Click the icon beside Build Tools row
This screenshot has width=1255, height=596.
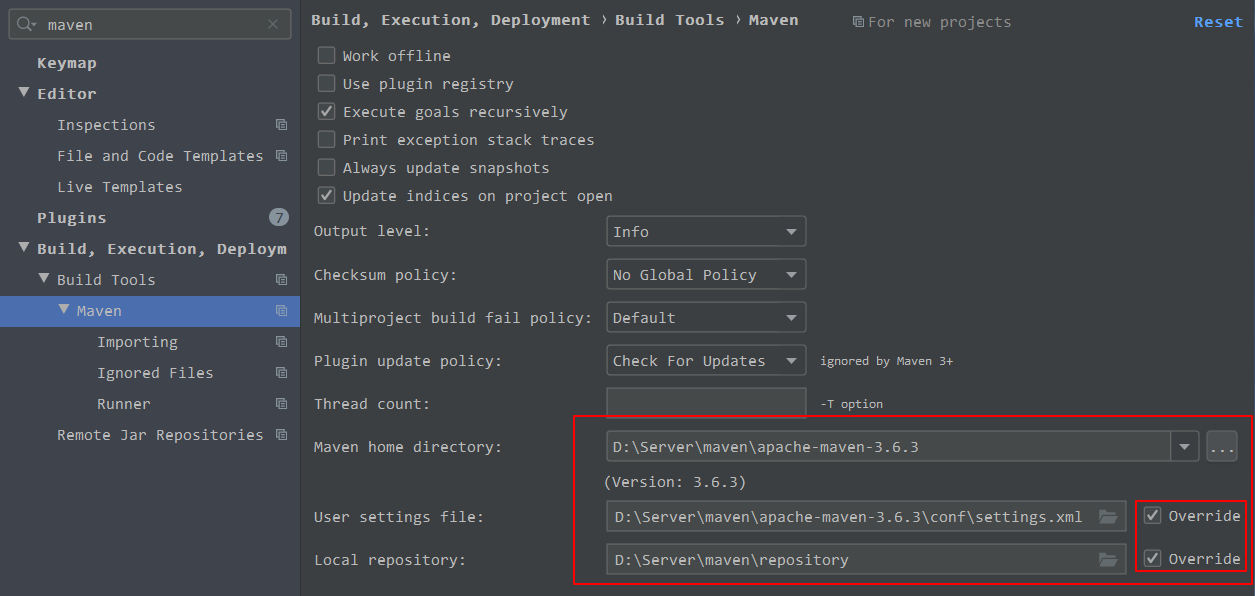pyautogui.click(x=281, y=280)
